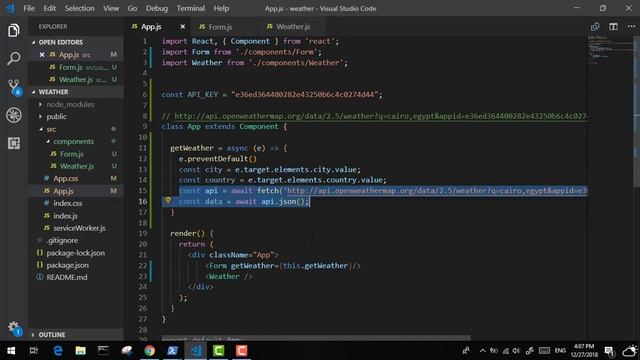Click the Windows Start button
The image size is (640, 360).
tap(11, 351)
